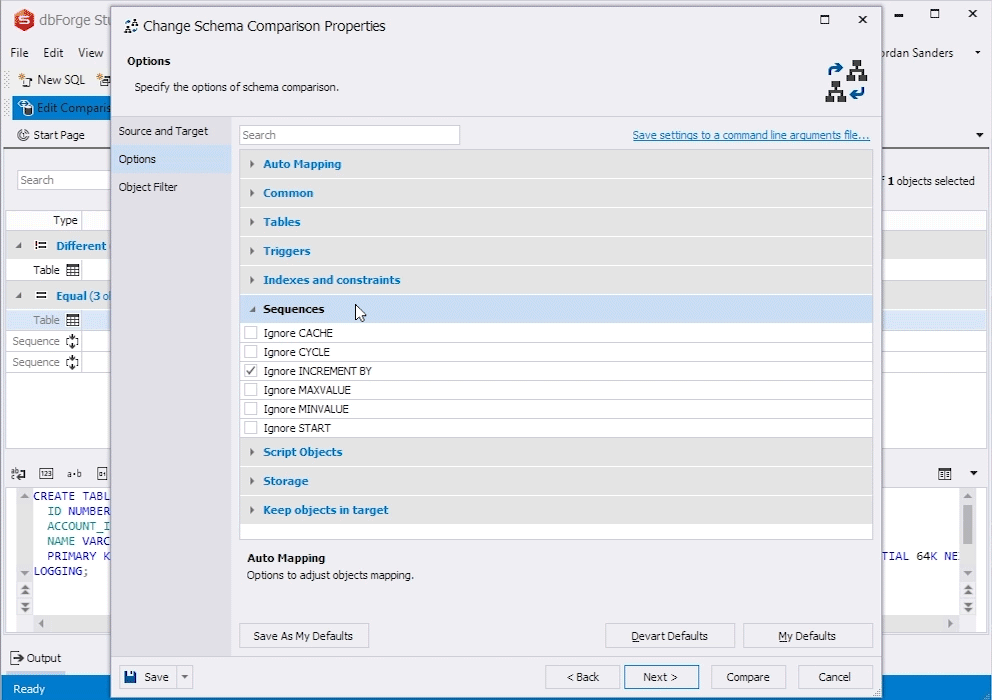Click the second Sequence row icon

[72, 362]
